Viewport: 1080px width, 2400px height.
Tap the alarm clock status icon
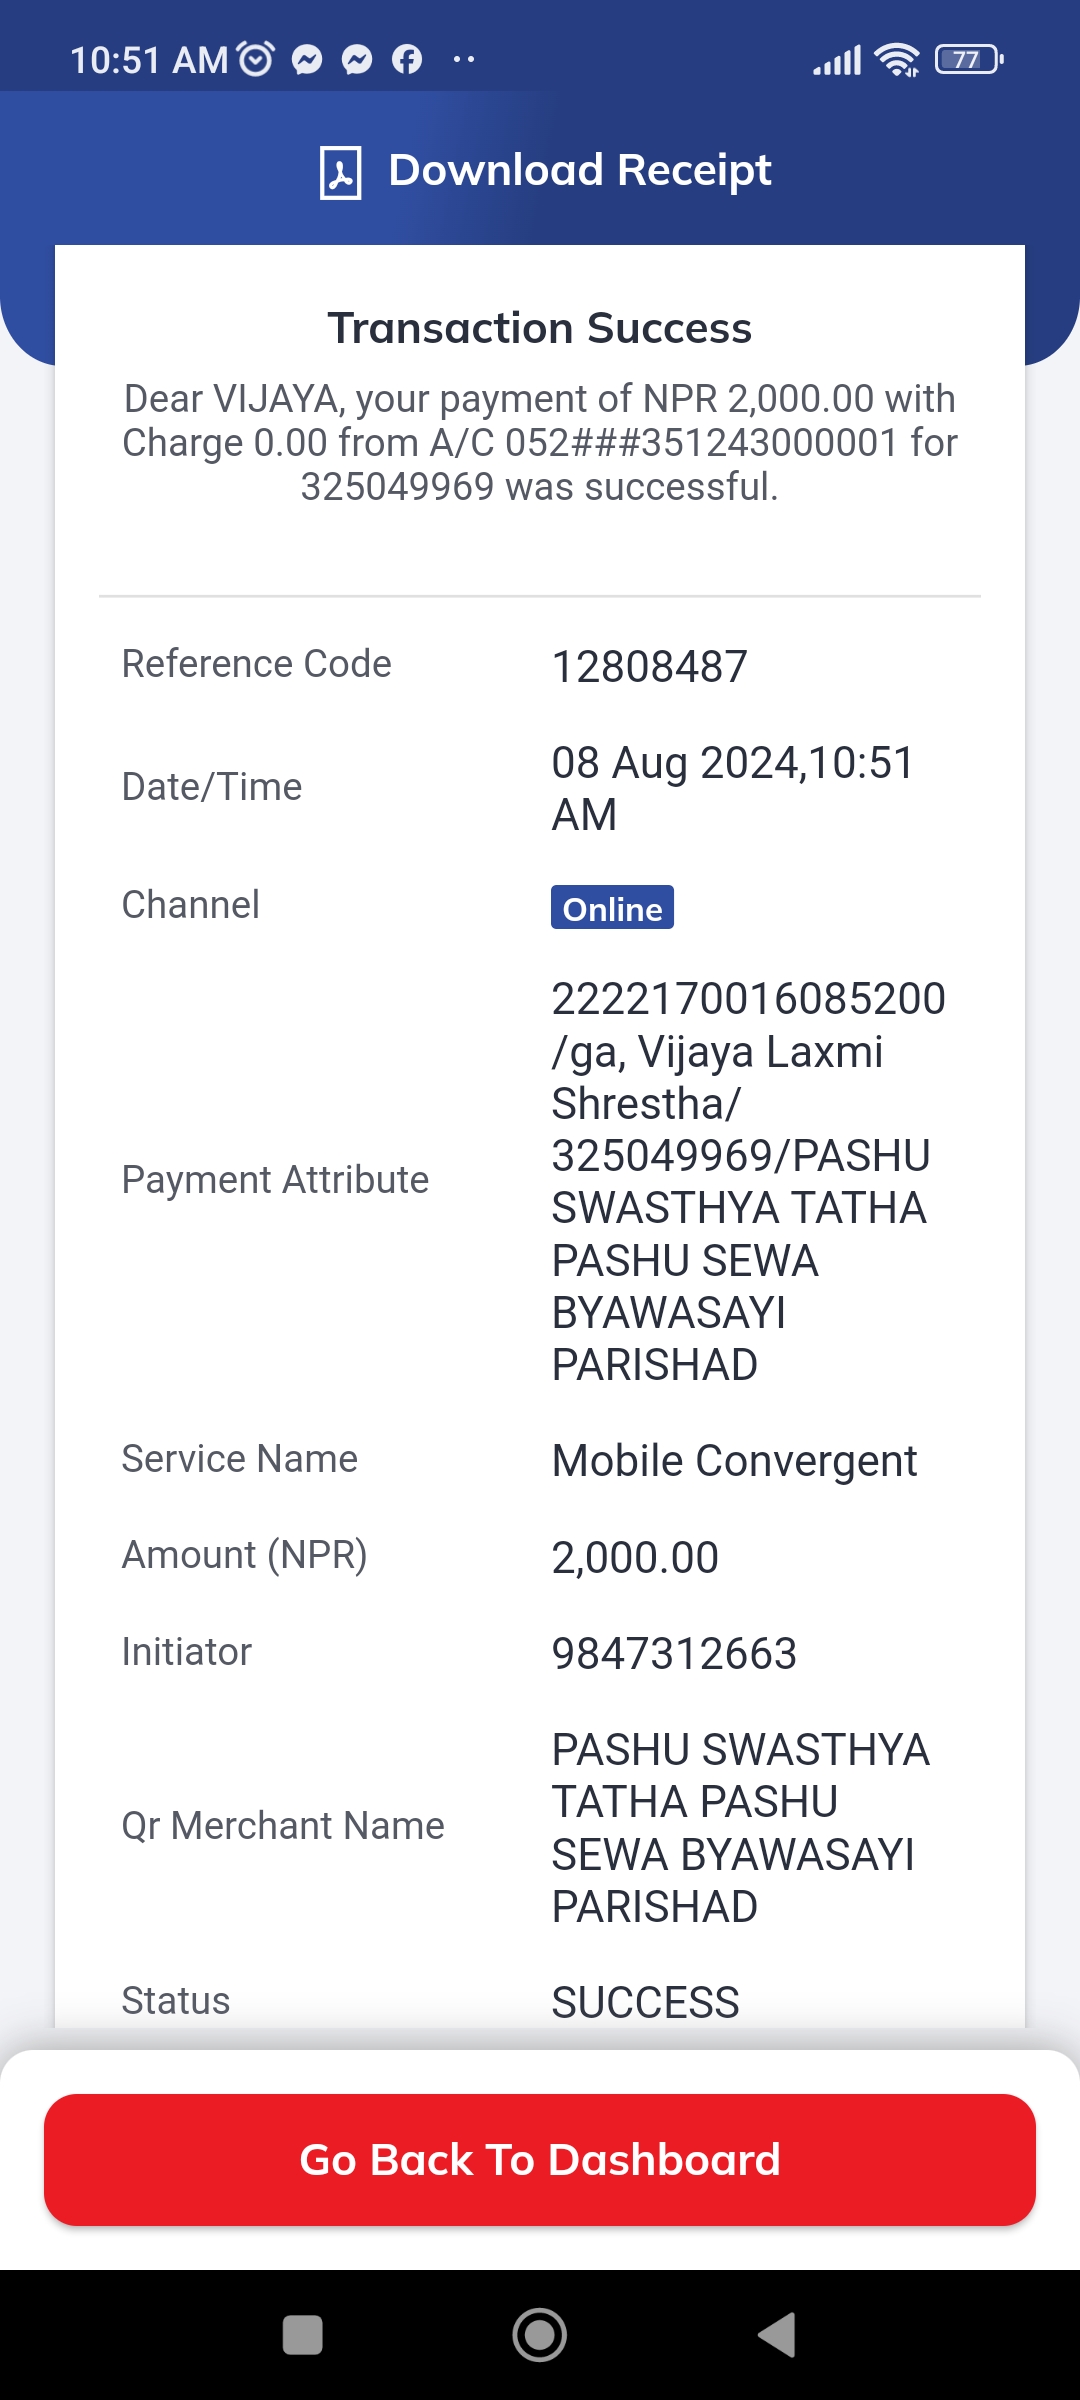tap(257, 59)
